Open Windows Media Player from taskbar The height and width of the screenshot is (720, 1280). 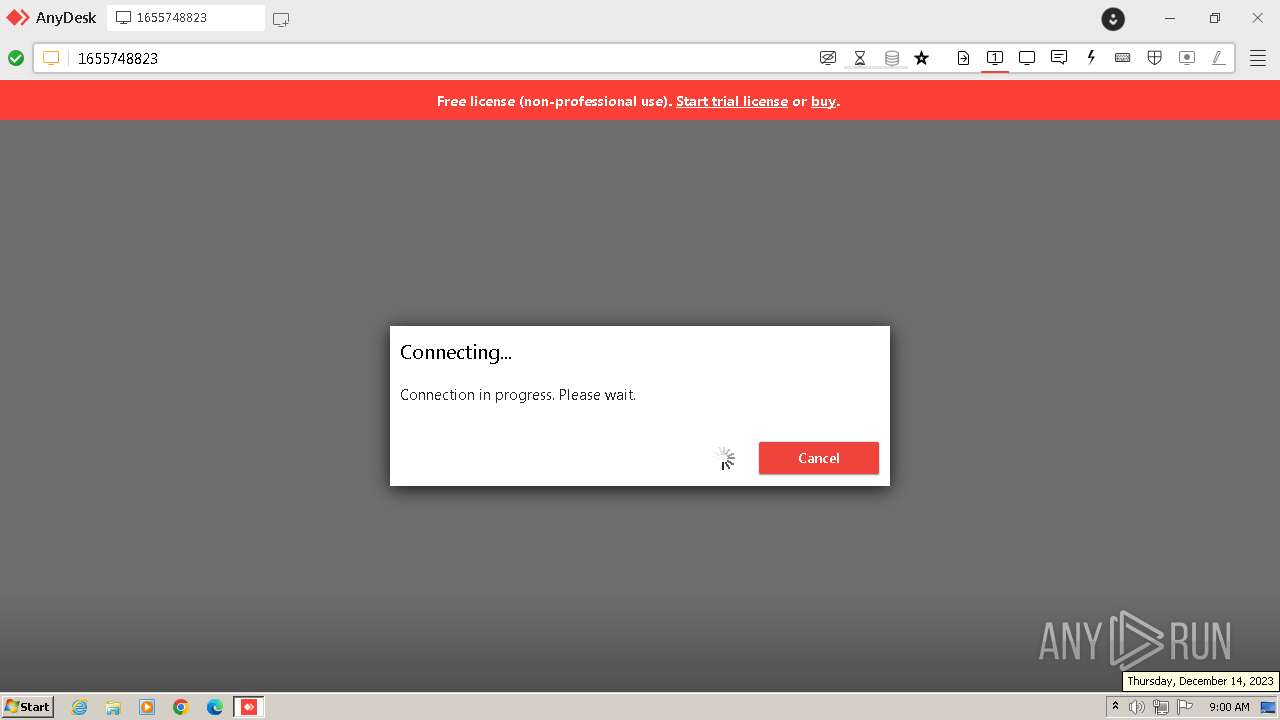147,707
